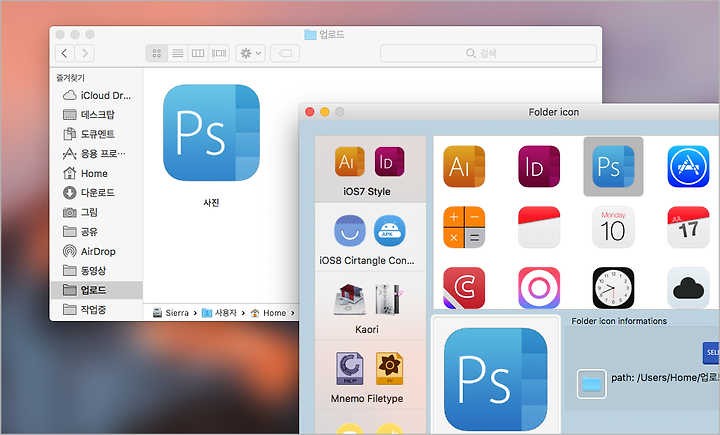Open 그림 in Finder sidebar

click(x=96, y=212)
